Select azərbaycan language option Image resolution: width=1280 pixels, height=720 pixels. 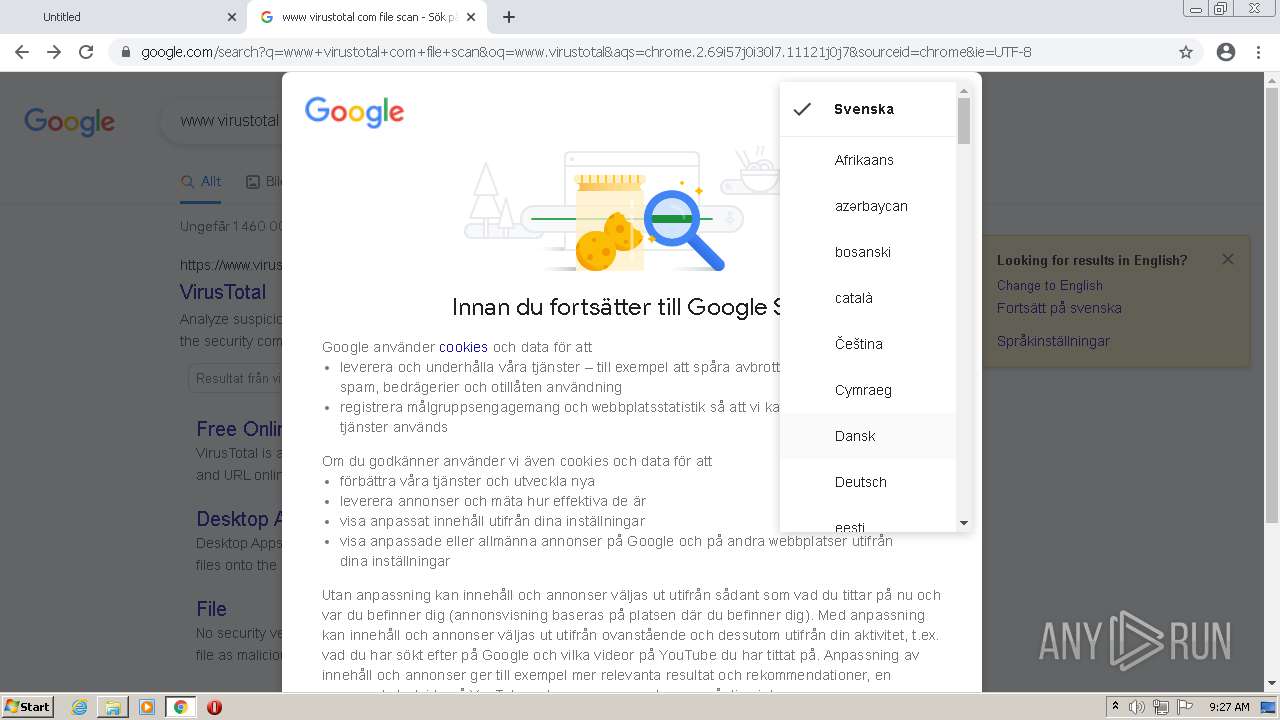point(868,206)
